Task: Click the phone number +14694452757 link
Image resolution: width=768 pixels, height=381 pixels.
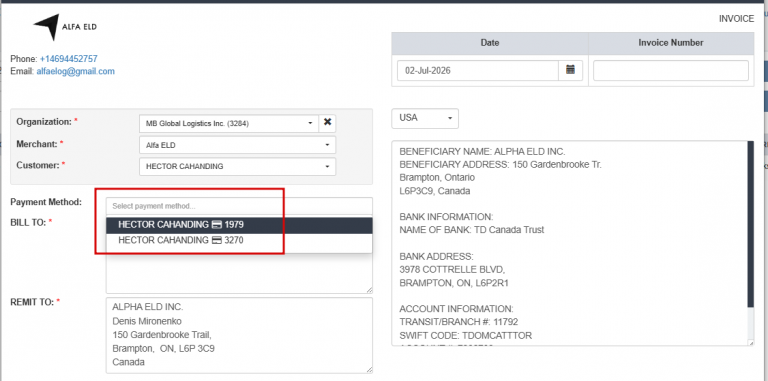Action: 69,59
